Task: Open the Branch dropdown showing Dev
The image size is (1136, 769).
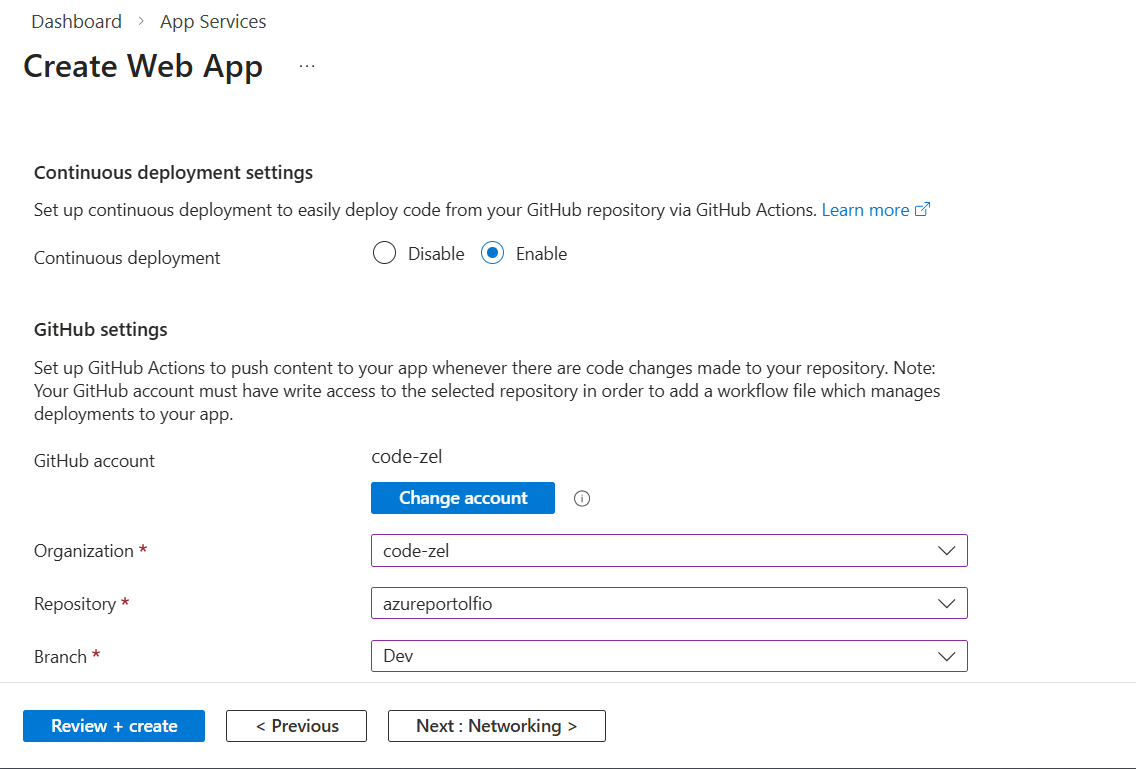Action: tap(668, 657)
